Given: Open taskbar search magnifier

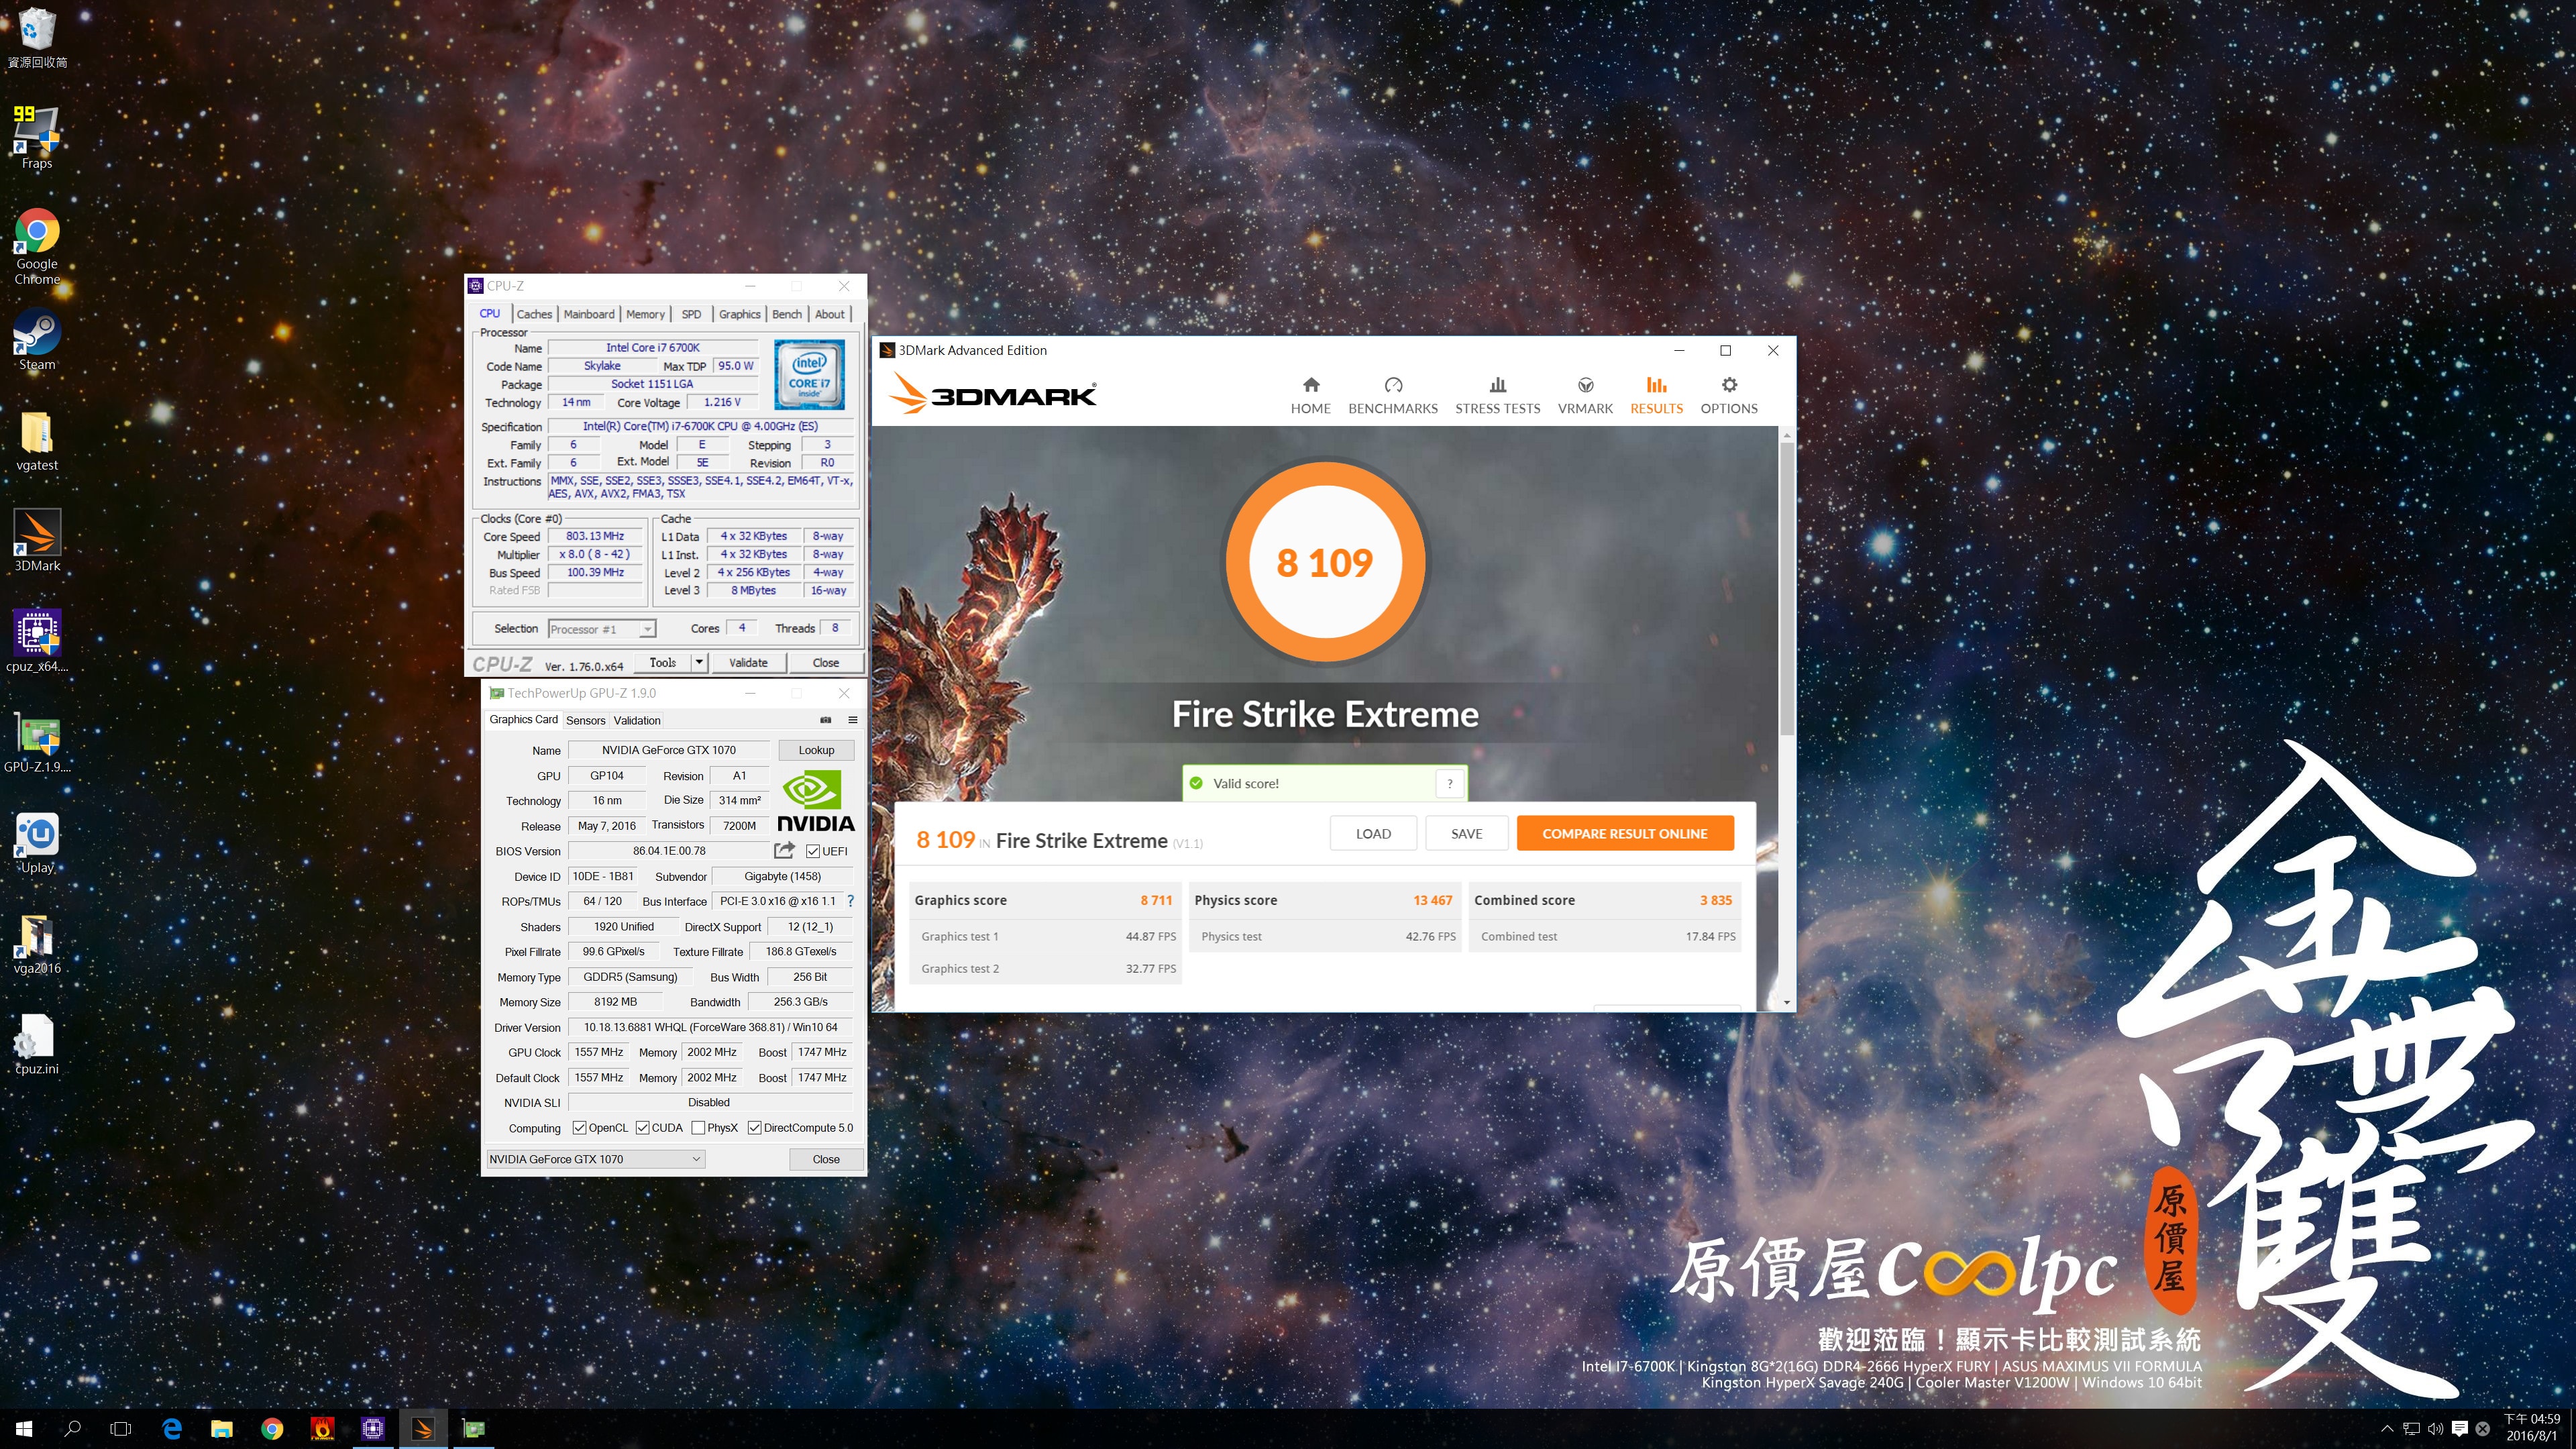Looking at the screenshot, I should (x=72, y=1429).
